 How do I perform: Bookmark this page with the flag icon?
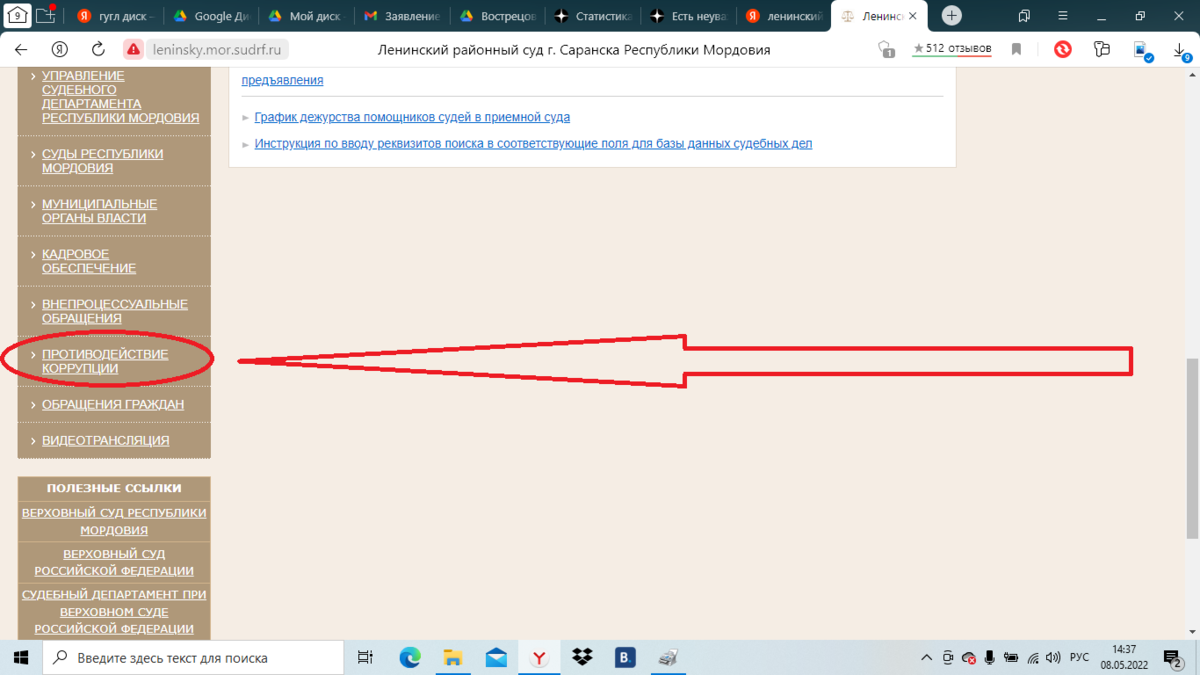click(x=1016, y=49)
